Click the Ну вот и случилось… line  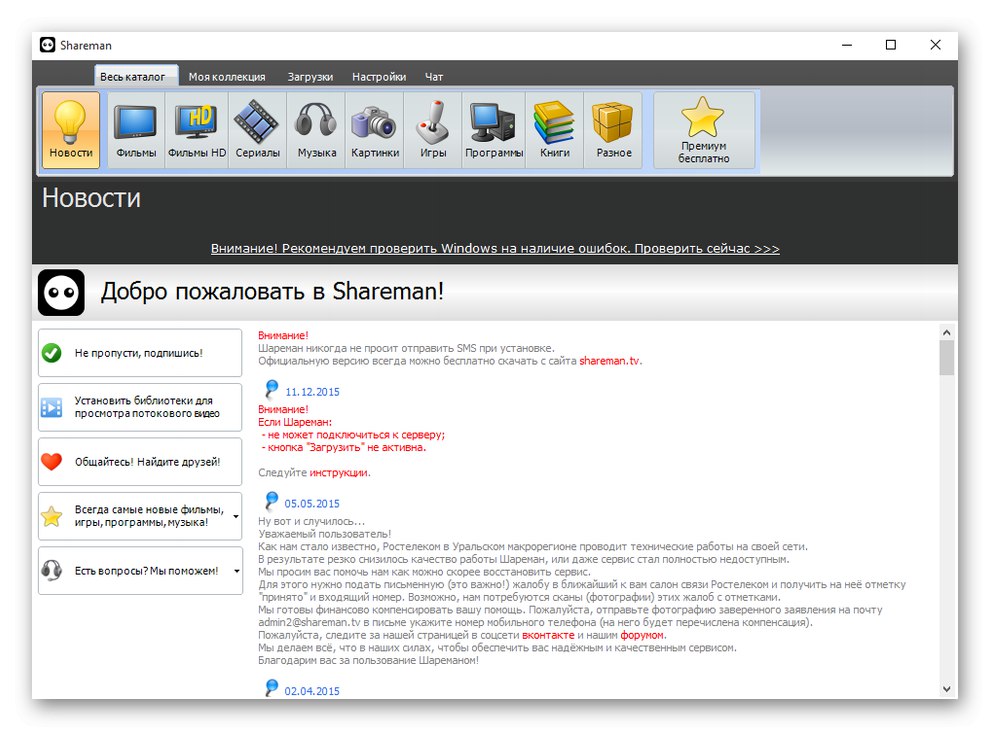click(311, 521)
